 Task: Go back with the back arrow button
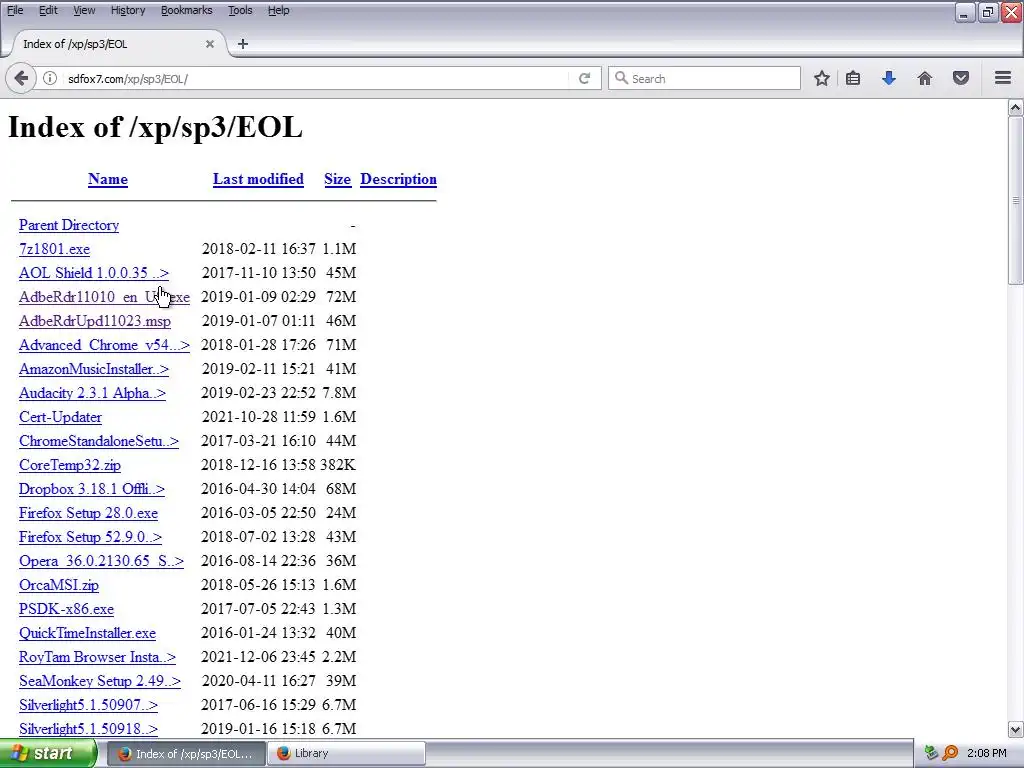coord(21,78)
